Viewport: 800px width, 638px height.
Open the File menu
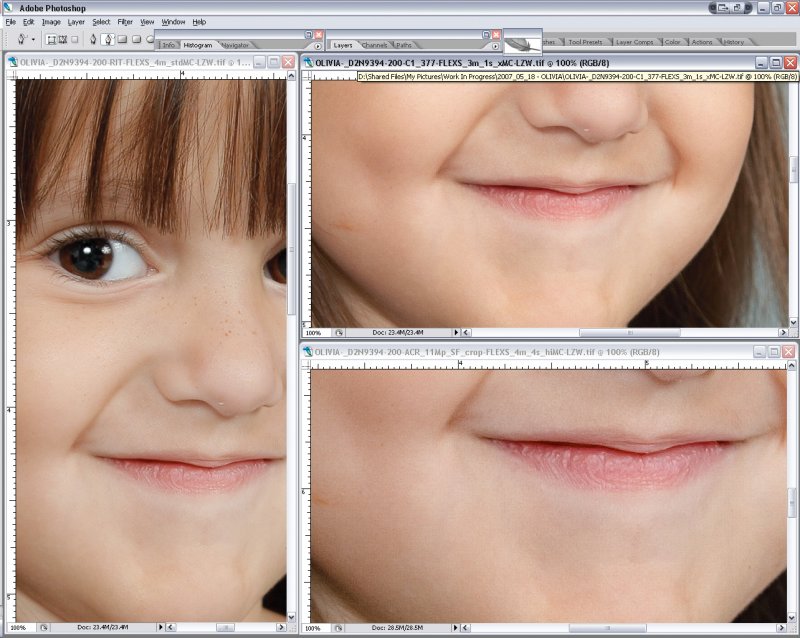pyautogui.click(x=11, y=22)
